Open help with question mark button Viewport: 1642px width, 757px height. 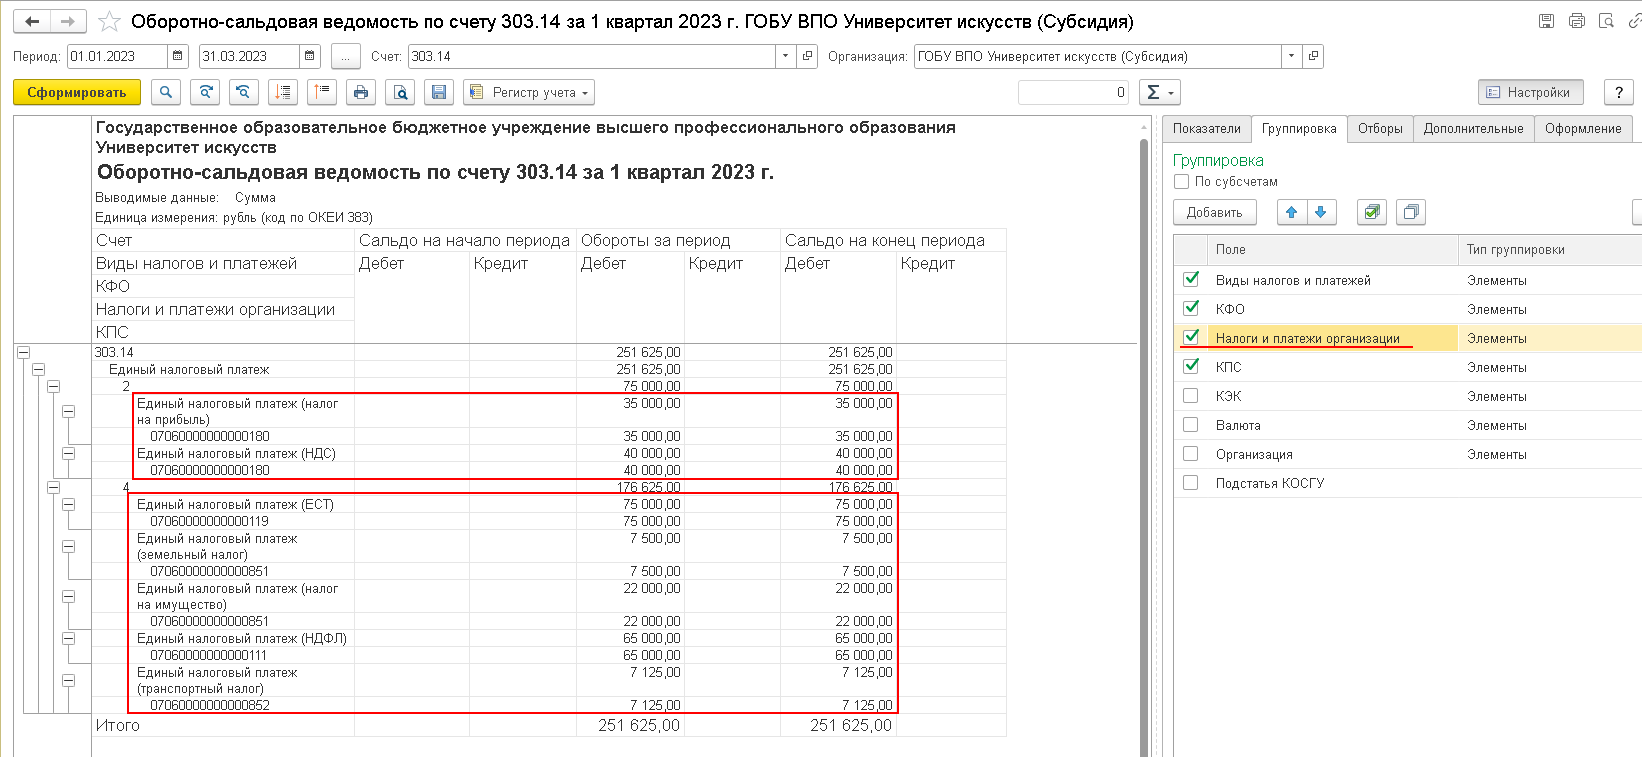click(1619, 92)
